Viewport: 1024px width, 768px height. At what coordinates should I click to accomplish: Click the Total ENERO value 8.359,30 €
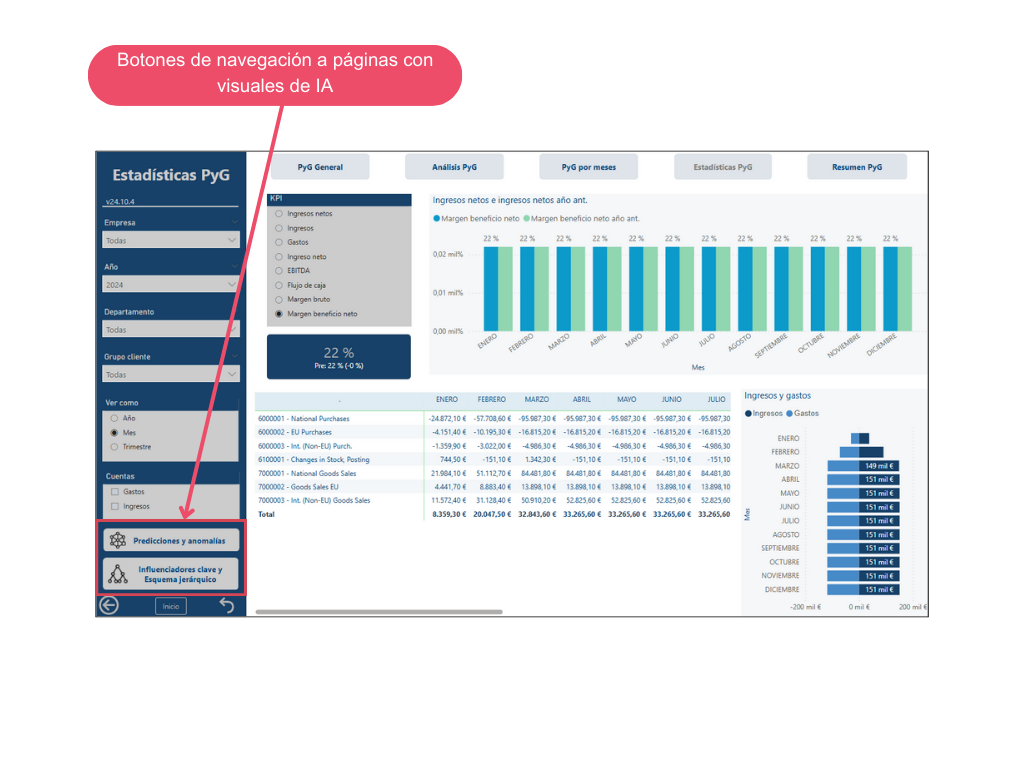(449, 515)
